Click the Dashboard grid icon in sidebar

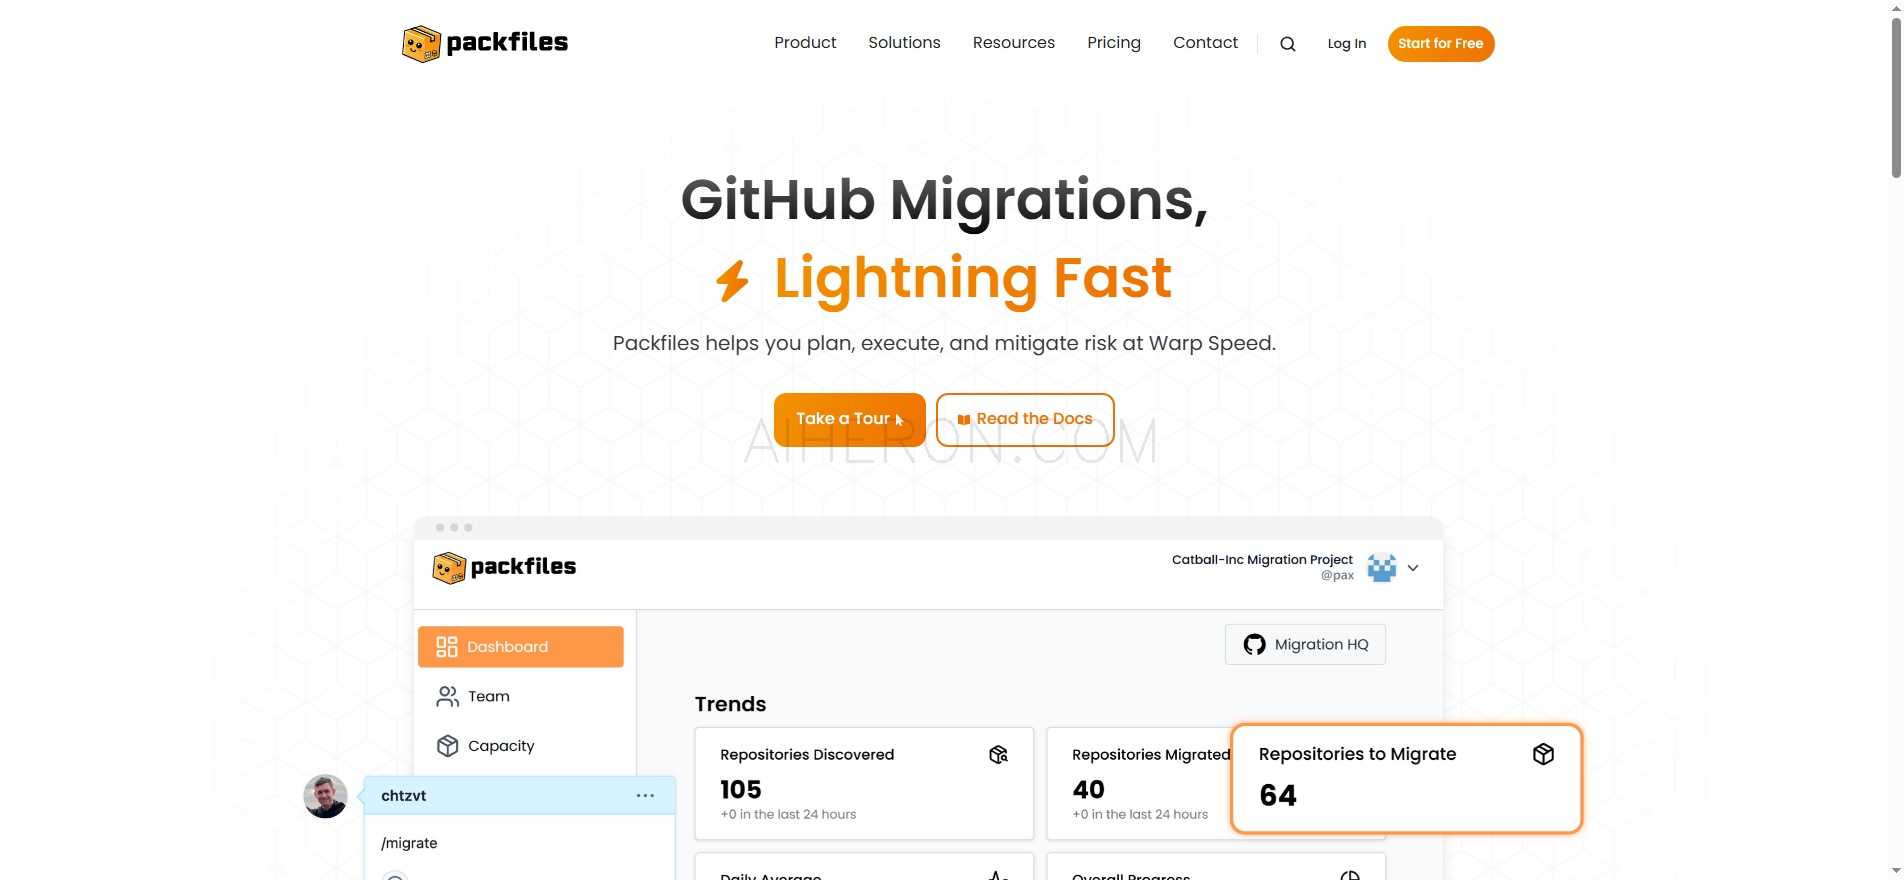tap(447, 647)
